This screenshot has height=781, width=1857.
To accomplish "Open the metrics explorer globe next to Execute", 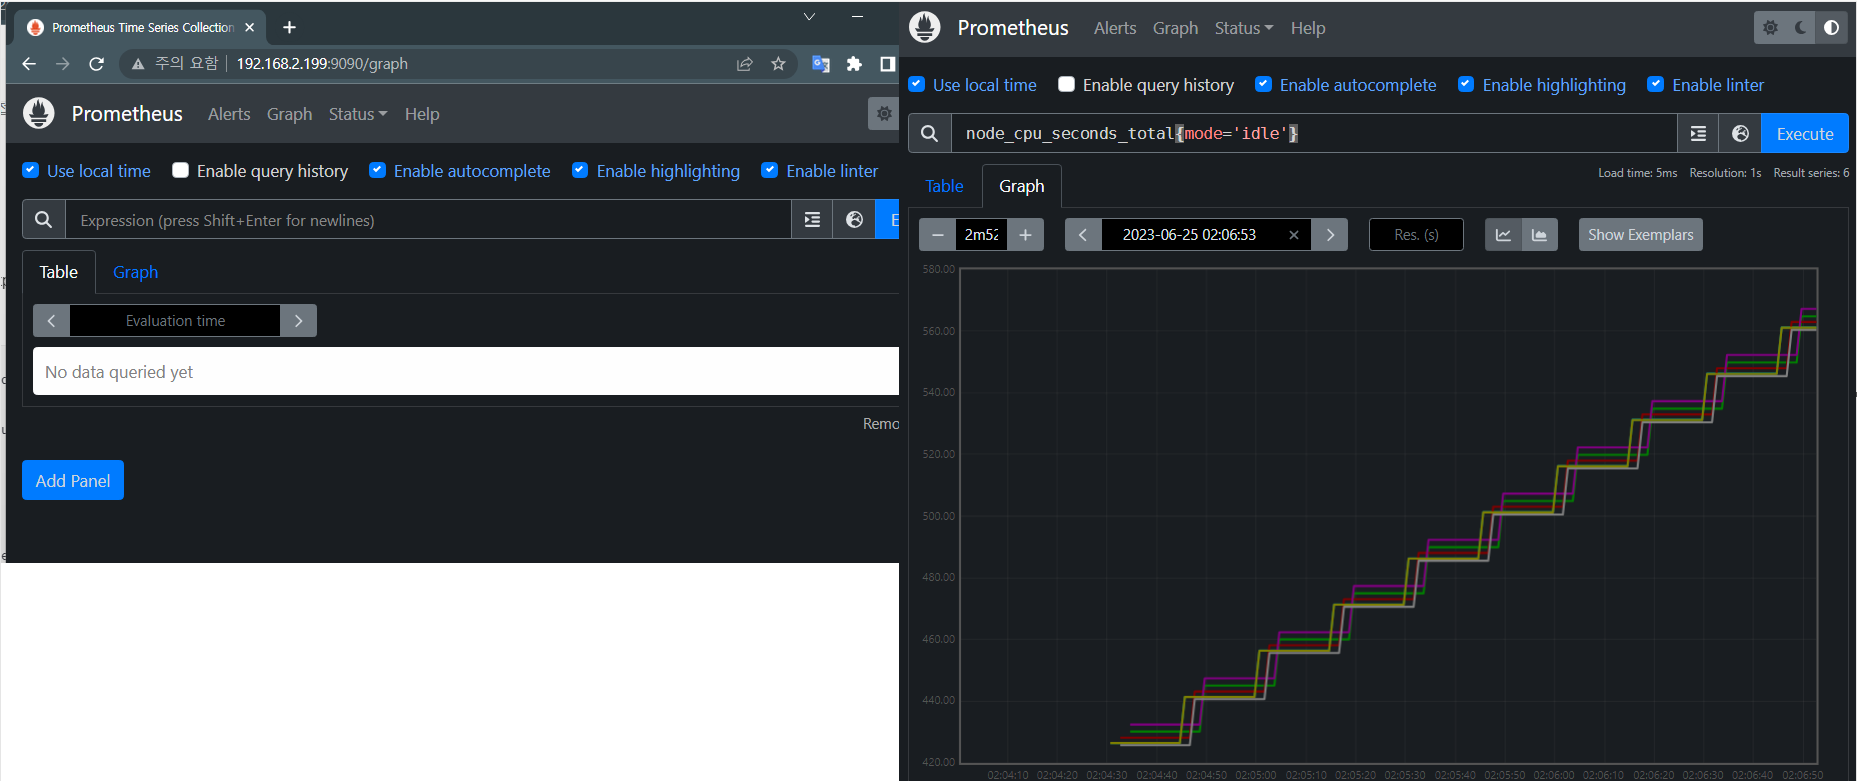I will (1740, 133).
